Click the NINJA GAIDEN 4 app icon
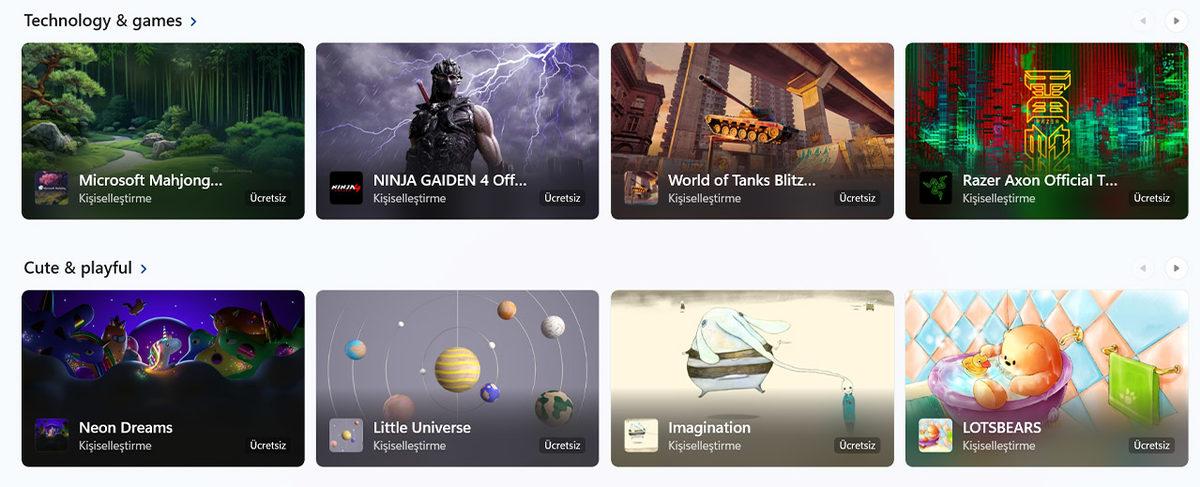This screenshot has height=487, width=1200. [x=346, y=188]
